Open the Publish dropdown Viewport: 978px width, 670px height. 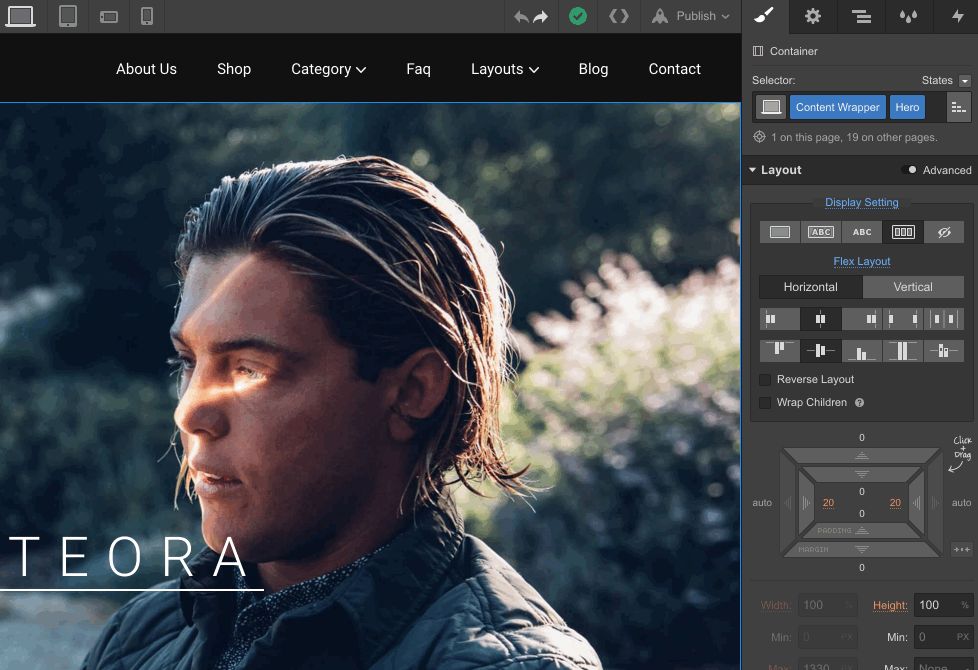(x=692, y=16)
